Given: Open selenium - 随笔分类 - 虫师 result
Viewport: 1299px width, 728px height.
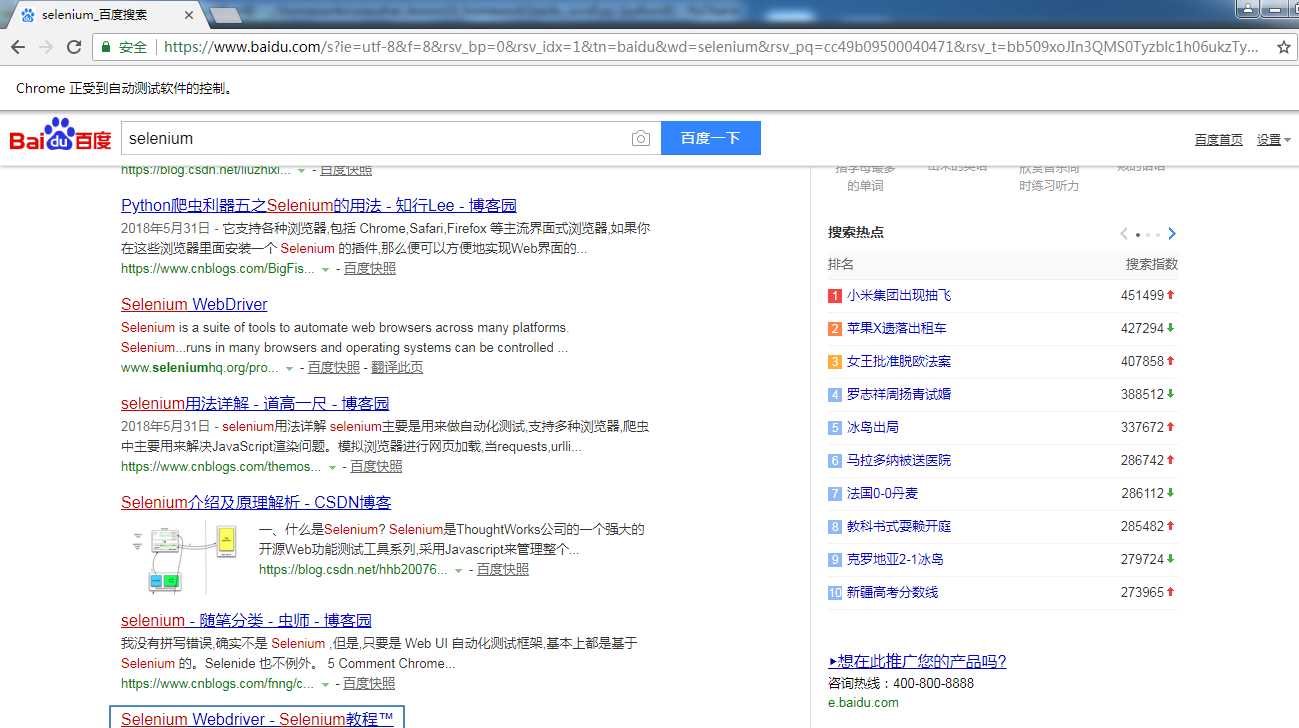Looking at the screenshot, I should coord(246,620).
